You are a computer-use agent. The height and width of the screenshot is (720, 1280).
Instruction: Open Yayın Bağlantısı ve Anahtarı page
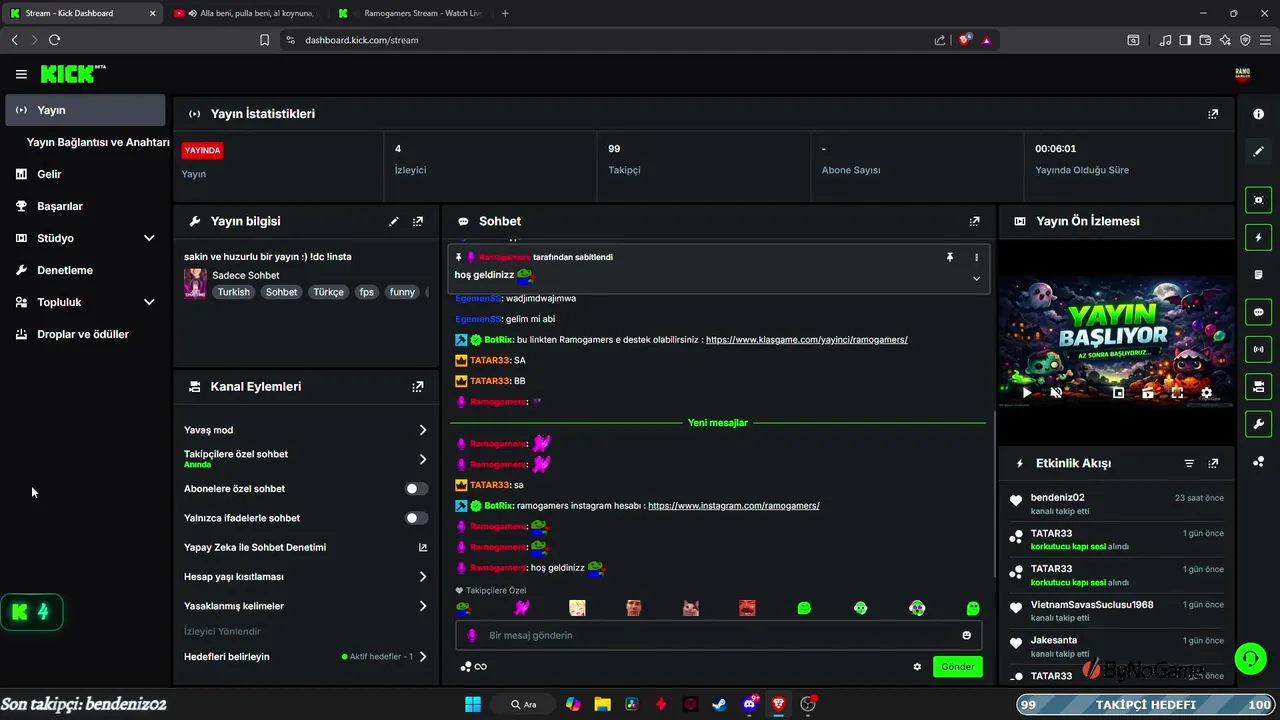point(97,142)
